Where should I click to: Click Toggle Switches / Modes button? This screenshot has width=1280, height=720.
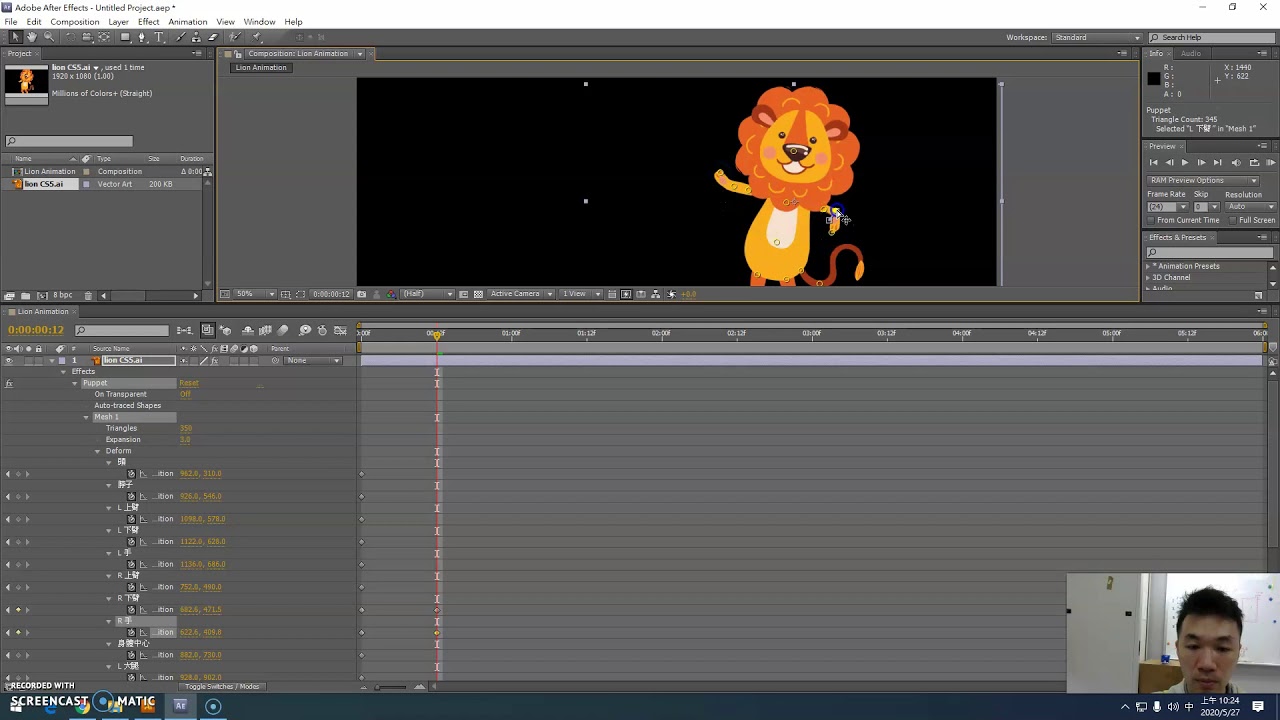pyautogui.click(x=222, y=686)
